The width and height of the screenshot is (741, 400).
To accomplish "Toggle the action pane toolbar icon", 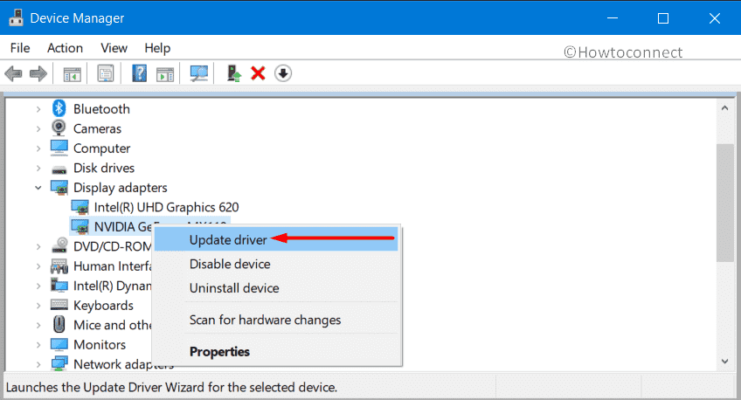I will (x=165, y=74).
